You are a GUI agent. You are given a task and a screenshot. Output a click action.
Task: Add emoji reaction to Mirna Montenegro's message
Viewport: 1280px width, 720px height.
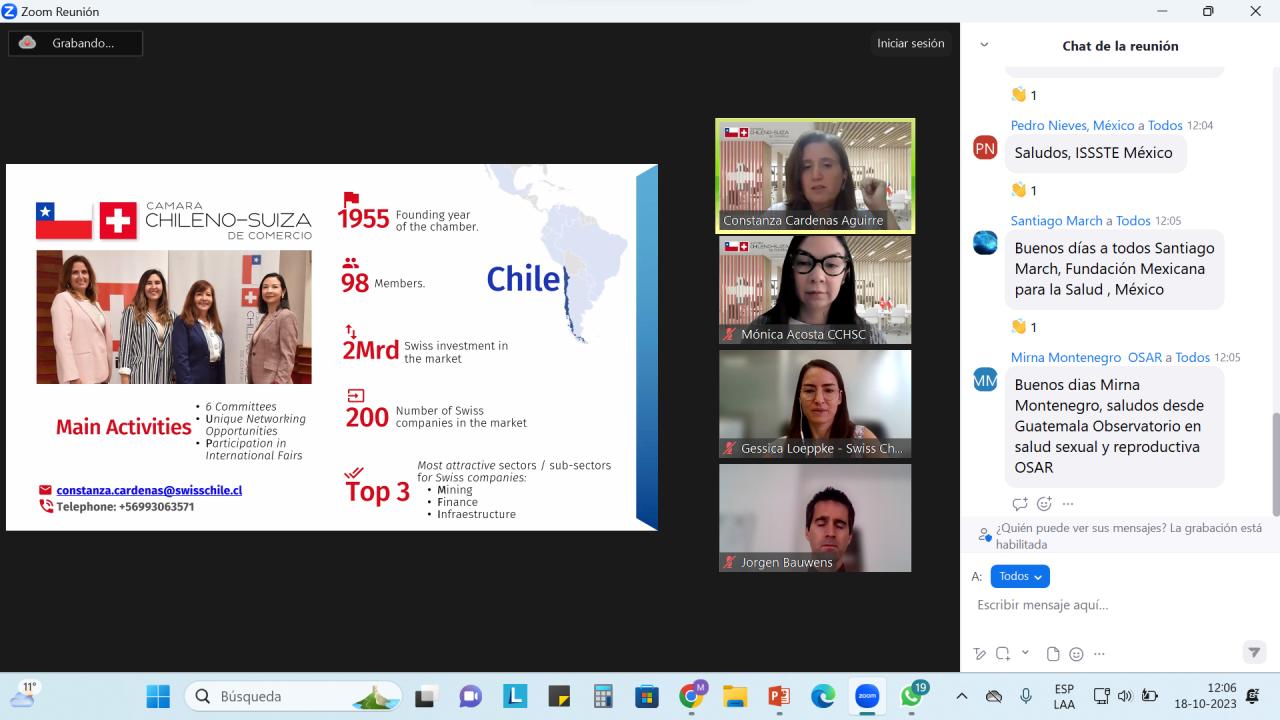1044,504
